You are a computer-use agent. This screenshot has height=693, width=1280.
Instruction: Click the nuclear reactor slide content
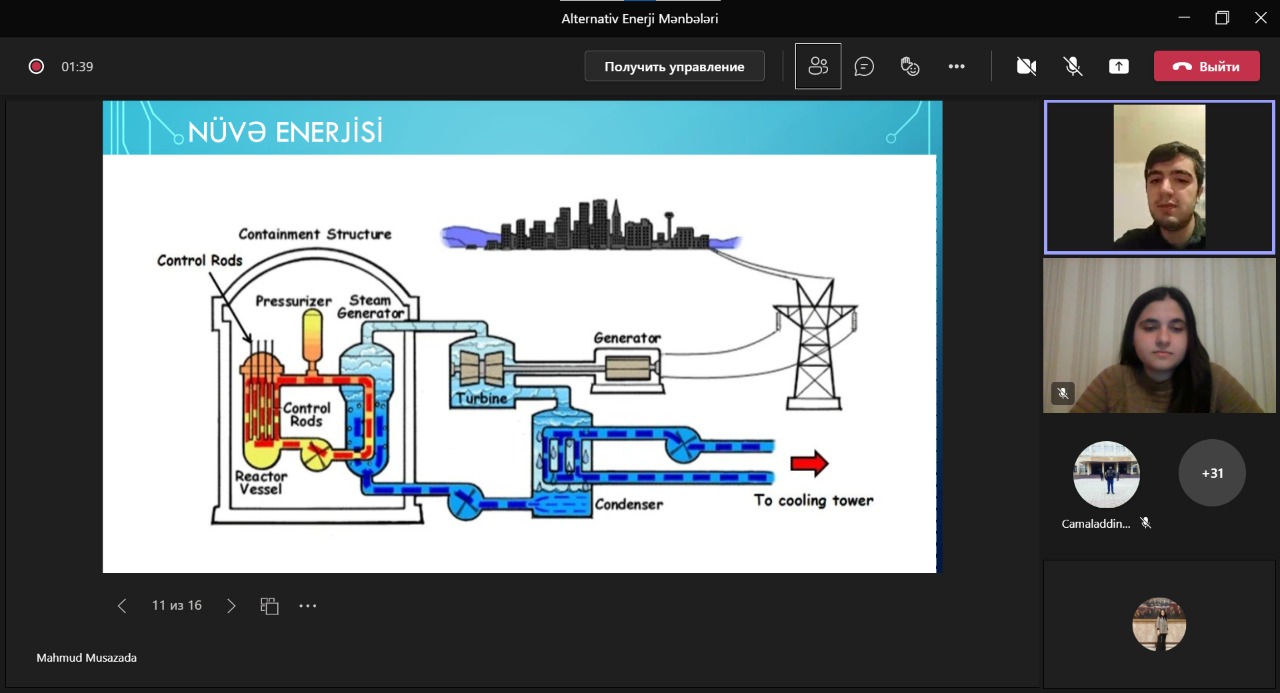520,362
